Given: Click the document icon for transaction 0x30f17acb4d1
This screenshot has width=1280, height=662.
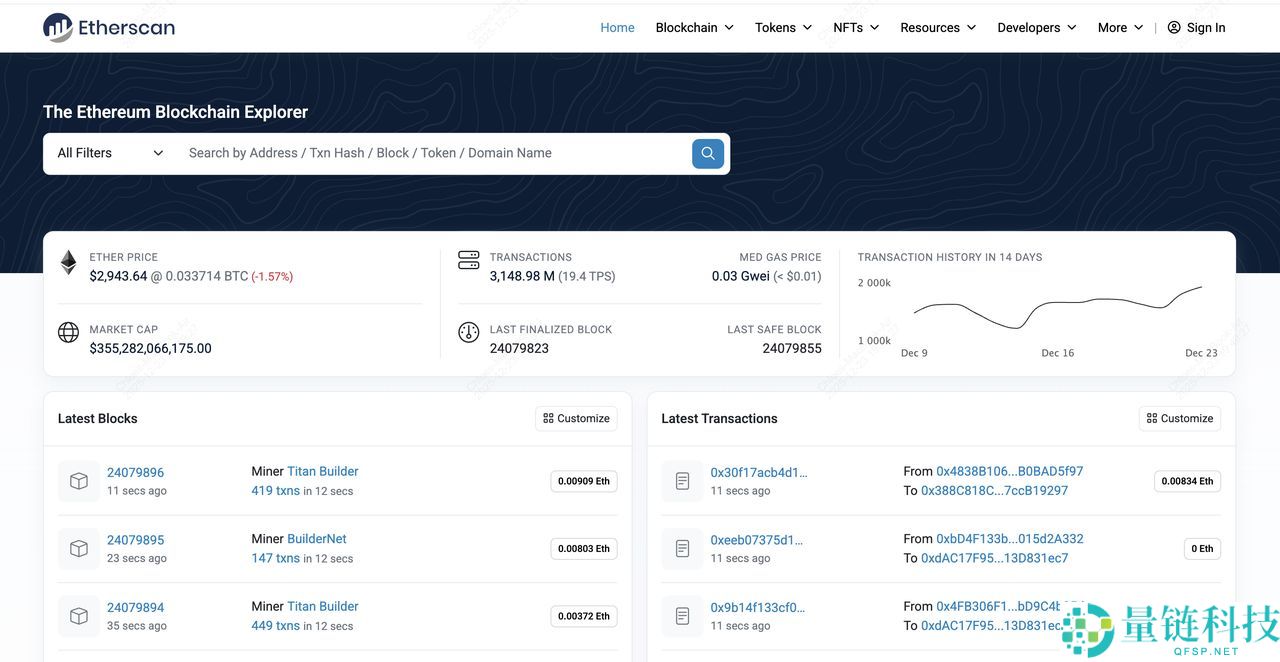Looking at the screenshot, I should pyautogui.click(x=682, y=481).
